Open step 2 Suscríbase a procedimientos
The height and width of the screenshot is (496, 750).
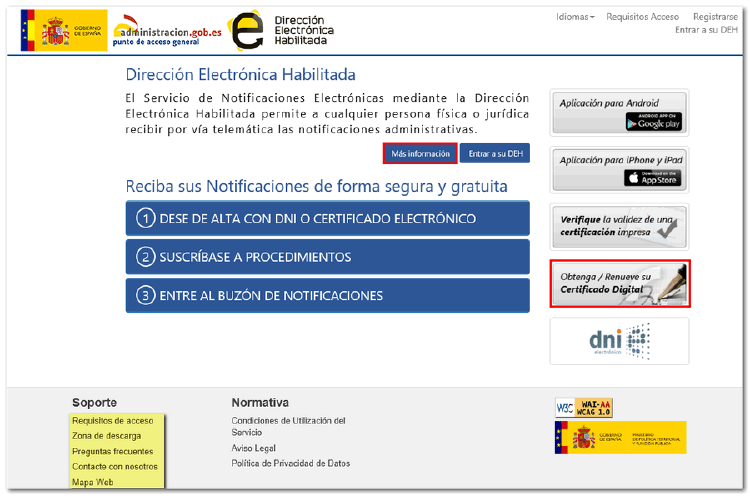[x=328, y=257]
